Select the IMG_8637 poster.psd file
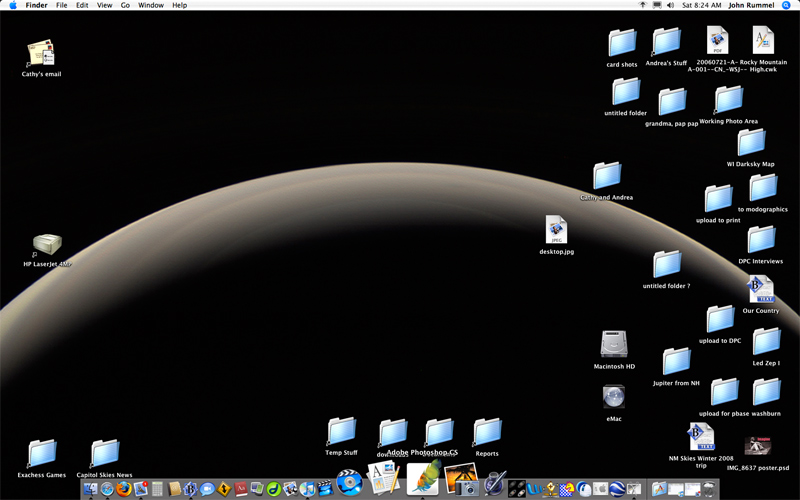The height and width of the screenshot is (500, 800). 758,446
